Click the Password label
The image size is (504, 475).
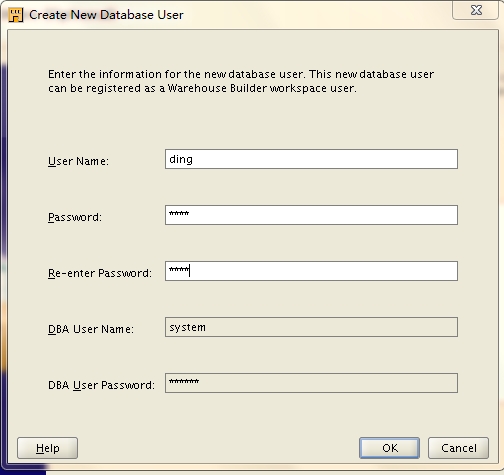[75, 217]
